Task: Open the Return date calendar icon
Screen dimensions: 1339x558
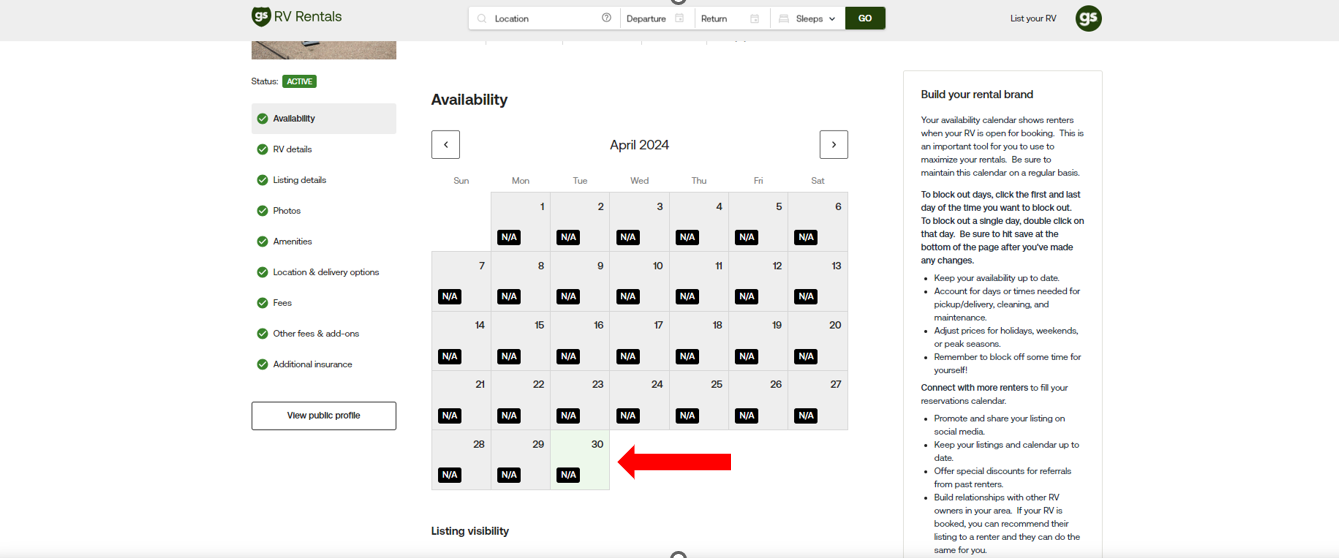Action: coord(754,18)
